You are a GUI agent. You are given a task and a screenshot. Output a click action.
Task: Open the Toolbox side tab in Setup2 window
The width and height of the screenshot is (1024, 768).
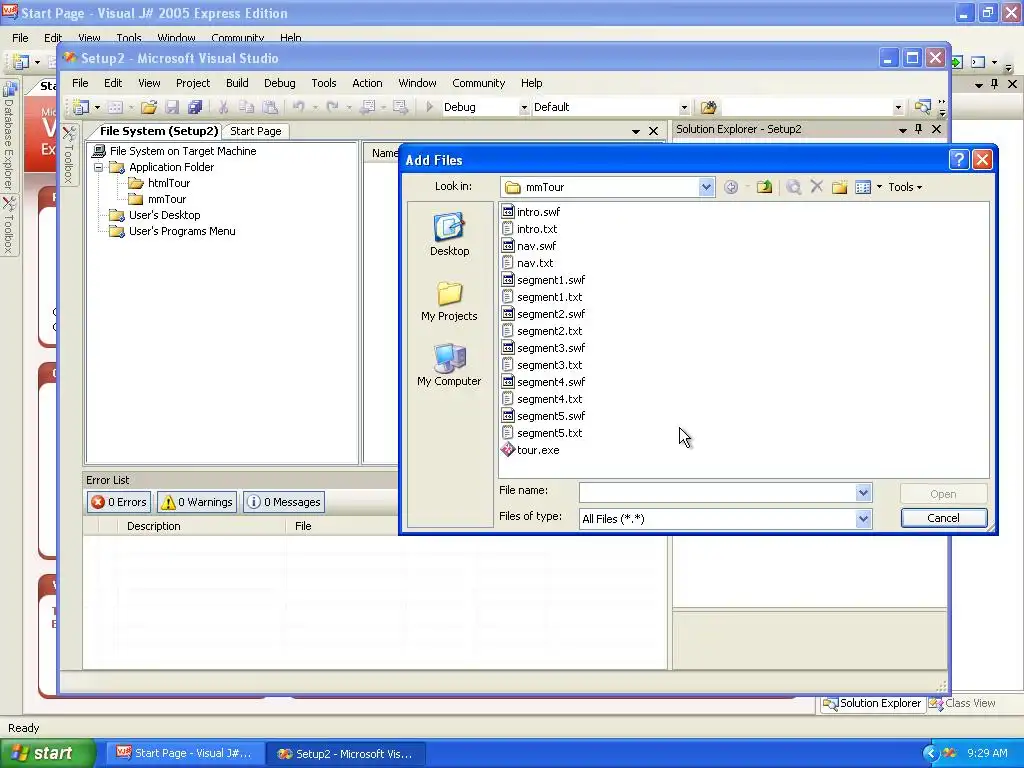(x=69, y=154)
